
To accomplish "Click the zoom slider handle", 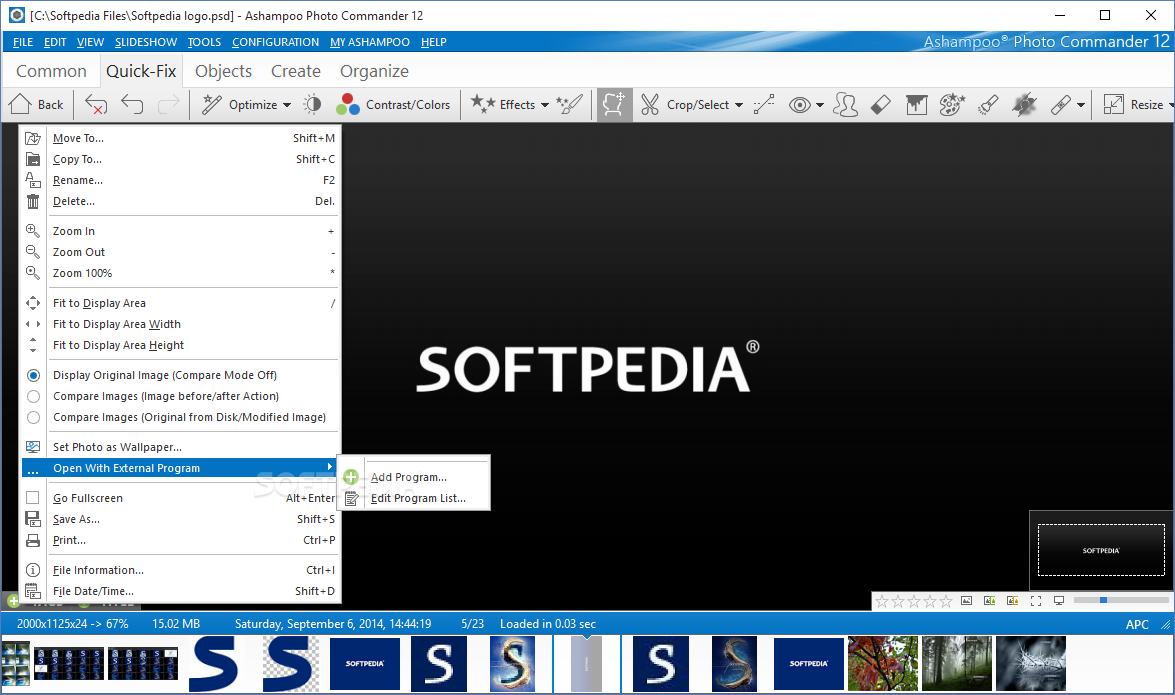I will tap(1103, 601).
